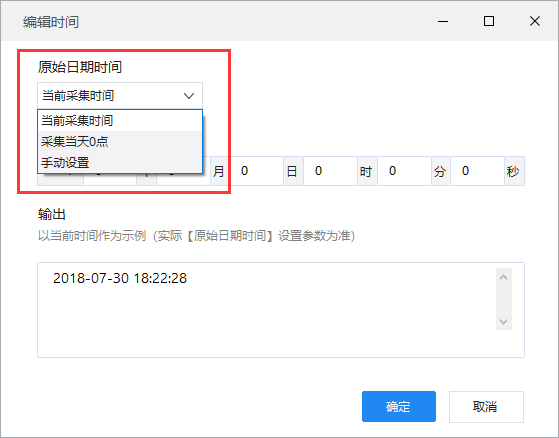Maximize the 编辑时间 window
This screenshot has width=559, height=438.
(x=489, y=21)
